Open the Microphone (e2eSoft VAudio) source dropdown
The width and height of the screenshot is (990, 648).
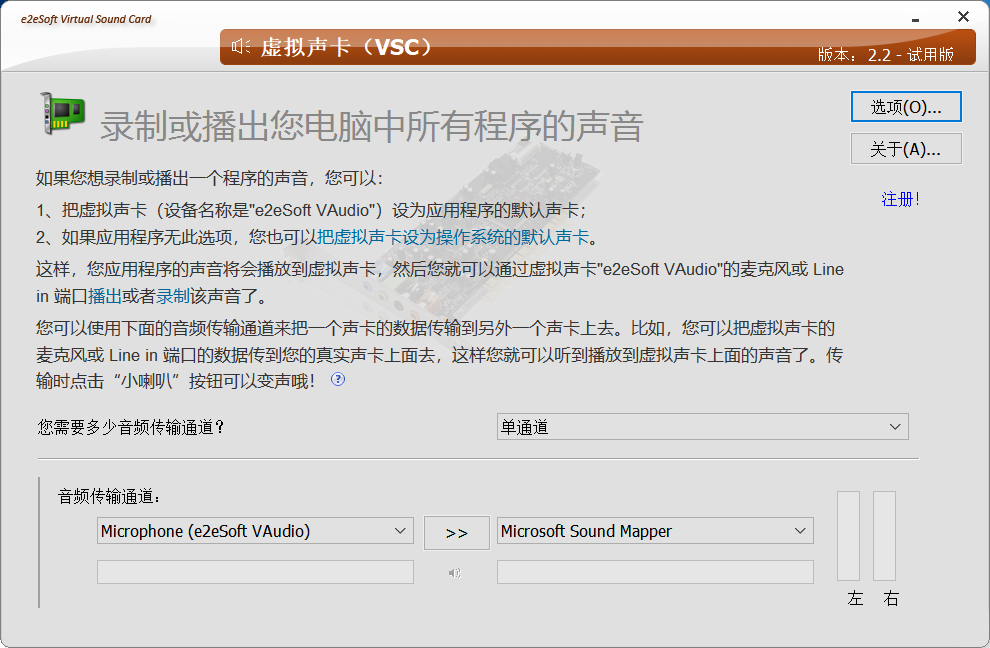point(255,531)
